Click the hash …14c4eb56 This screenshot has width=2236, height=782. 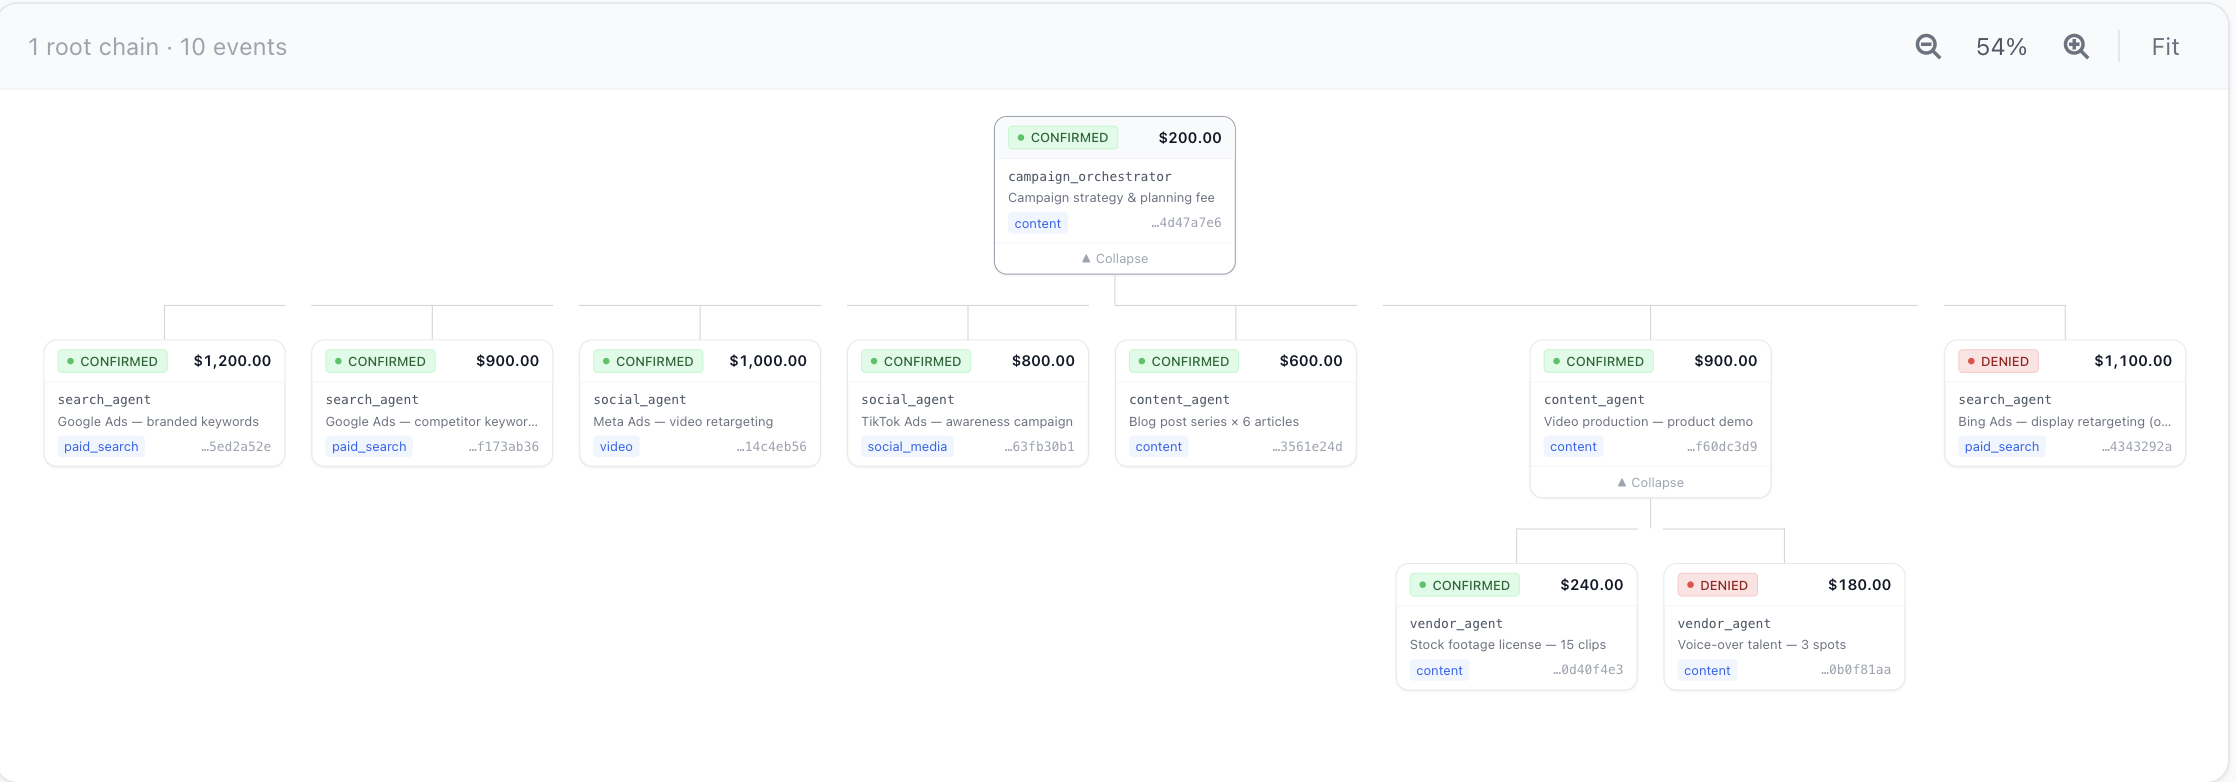point(771,447)
